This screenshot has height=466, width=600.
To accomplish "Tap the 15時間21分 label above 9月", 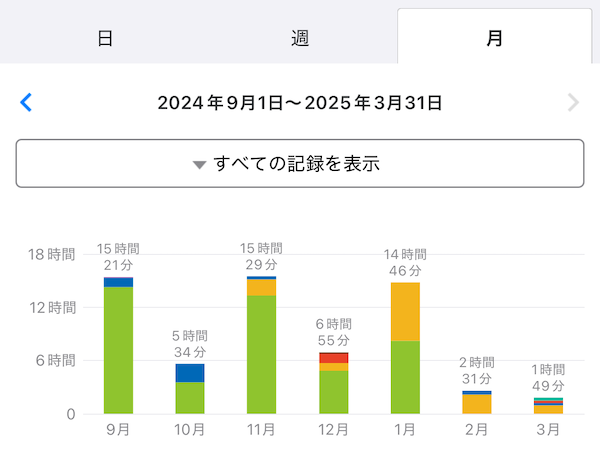I will coord(118,257).
